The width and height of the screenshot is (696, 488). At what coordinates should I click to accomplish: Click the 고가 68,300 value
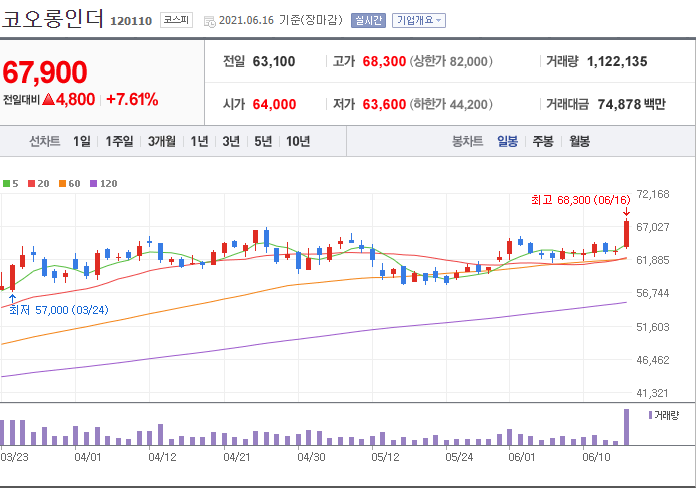[x=384, y=61]
